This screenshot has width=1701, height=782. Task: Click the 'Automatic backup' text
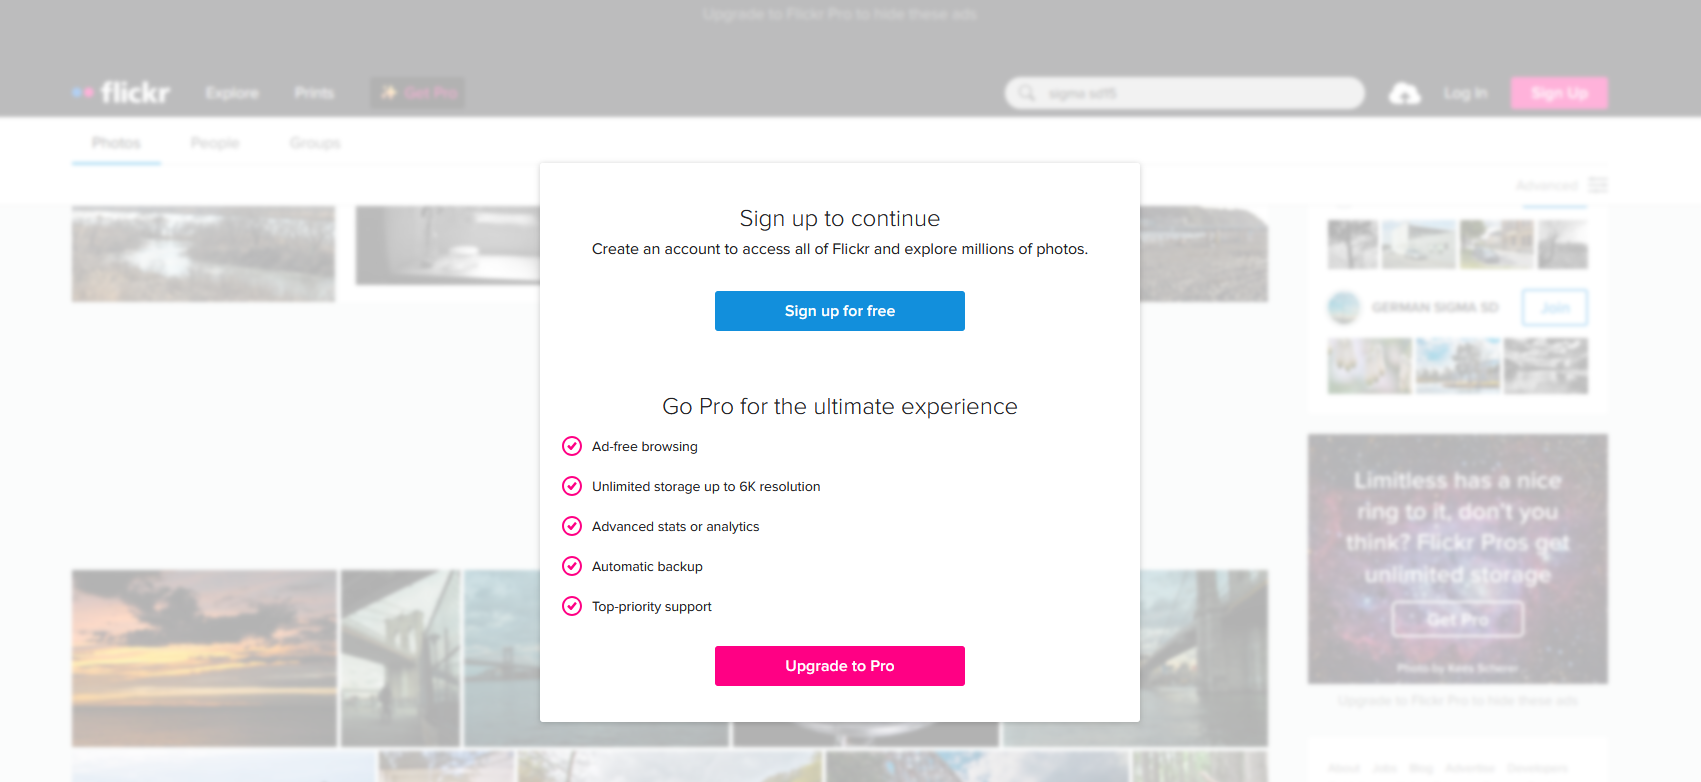(x=647, y=567)
